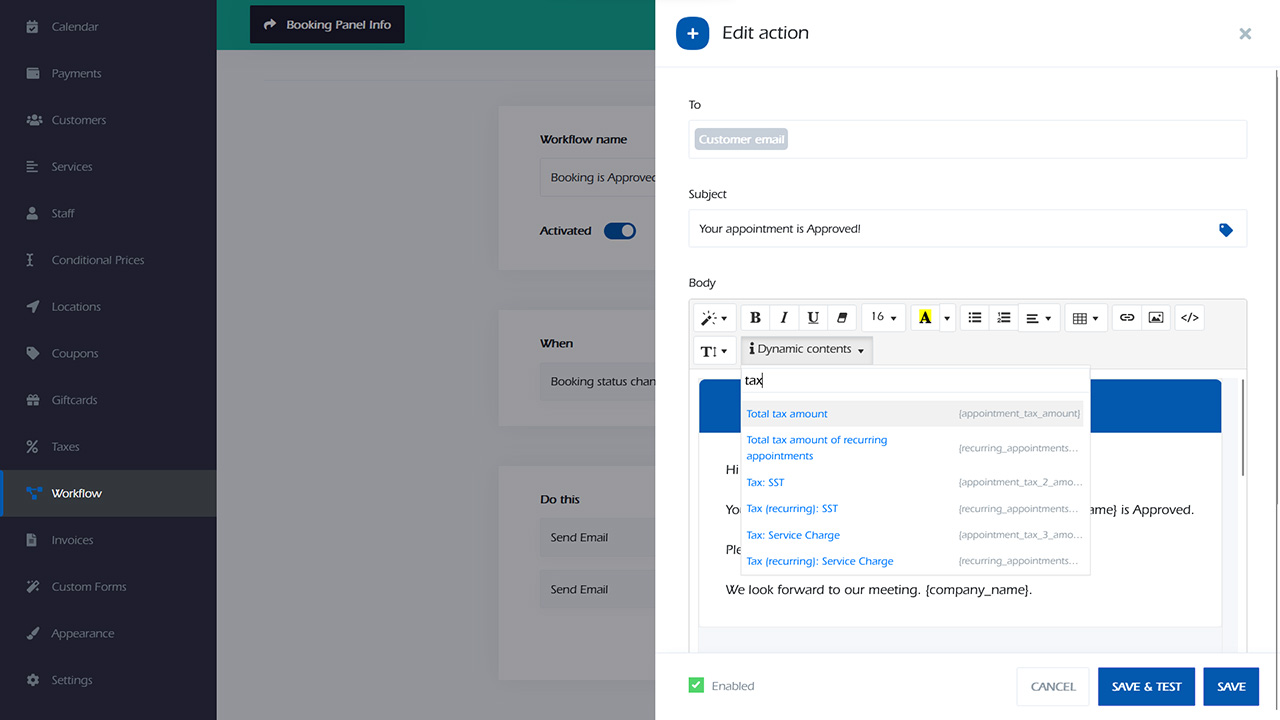
Task: Choose 'Tax: Service Charge' from the list
Action: 793,535
